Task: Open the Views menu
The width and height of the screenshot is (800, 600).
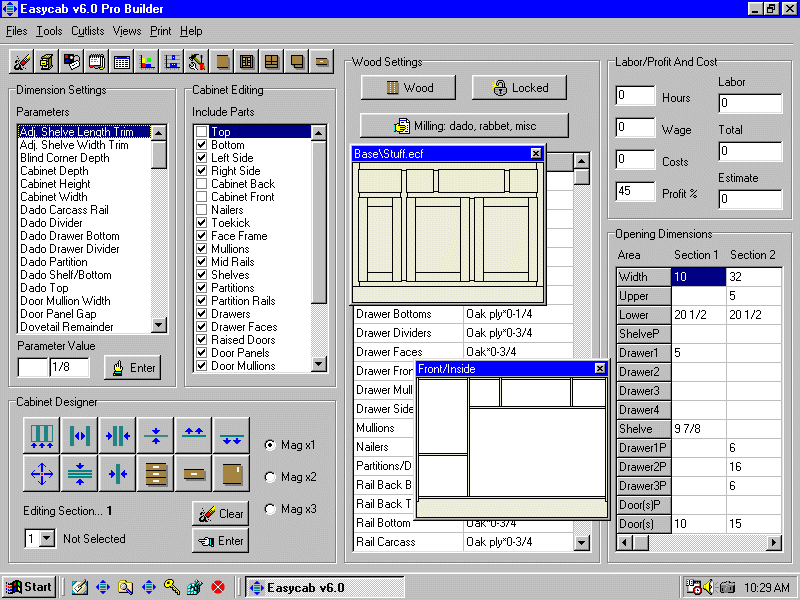Action: tap(127, 31)
